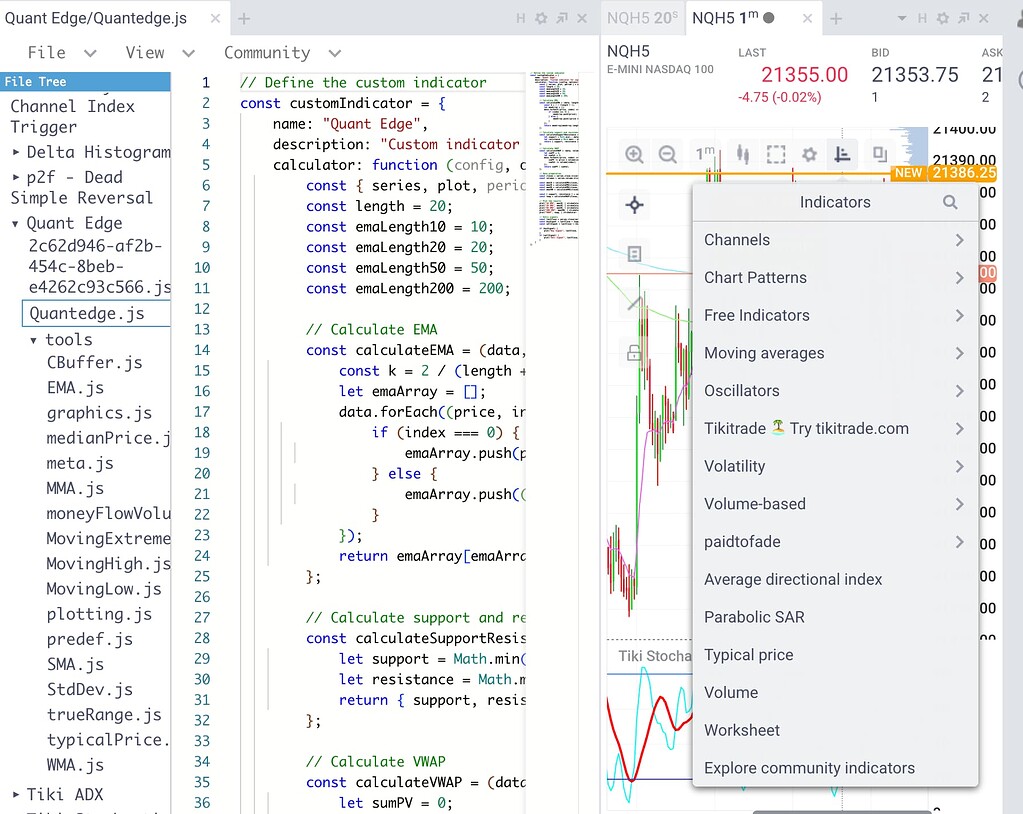Select the dashed rectangle selection tool

click(x=775, y=154)
